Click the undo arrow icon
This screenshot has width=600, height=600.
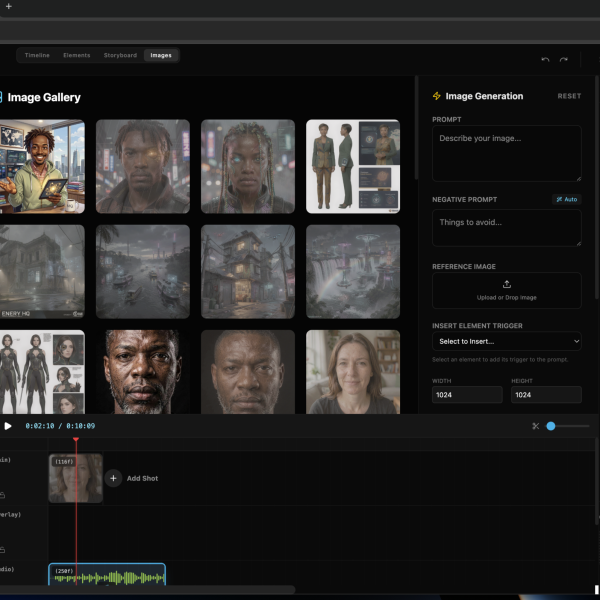pos(545,59)
